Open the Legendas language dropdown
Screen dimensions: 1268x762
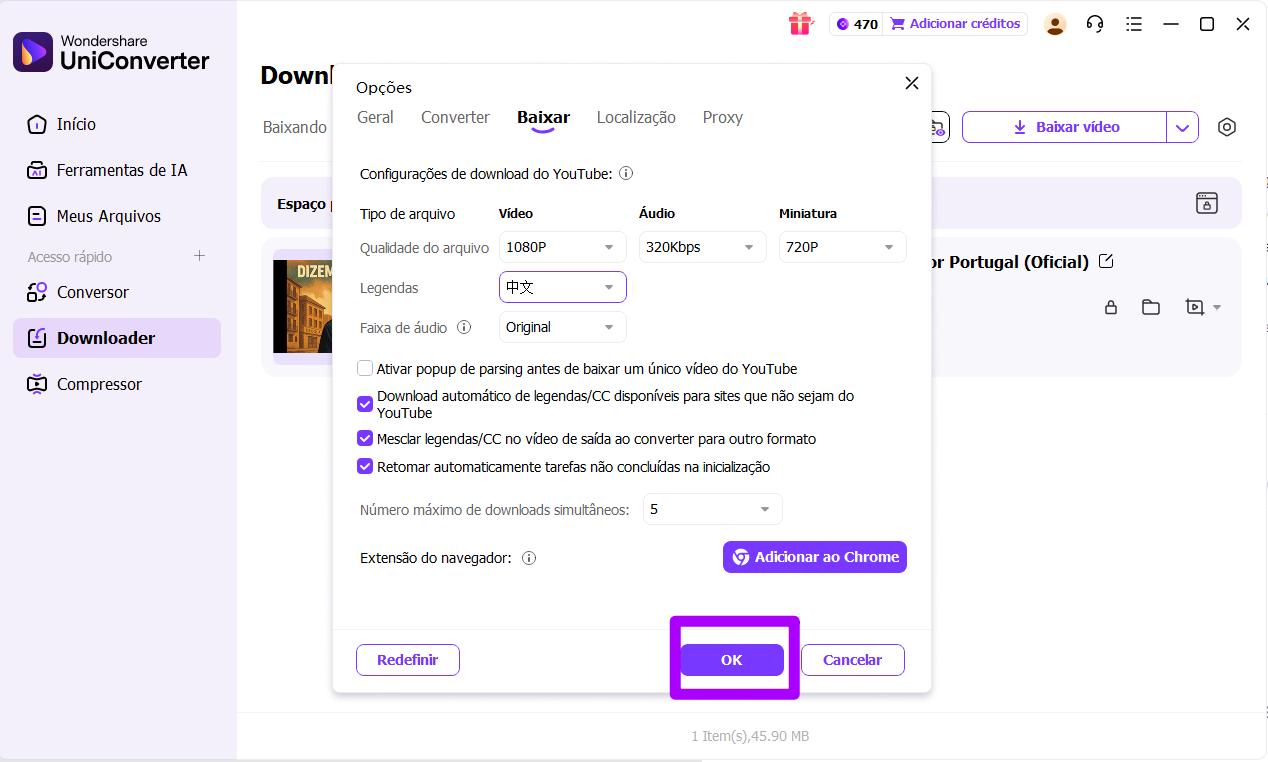click(x=562, y=287)
